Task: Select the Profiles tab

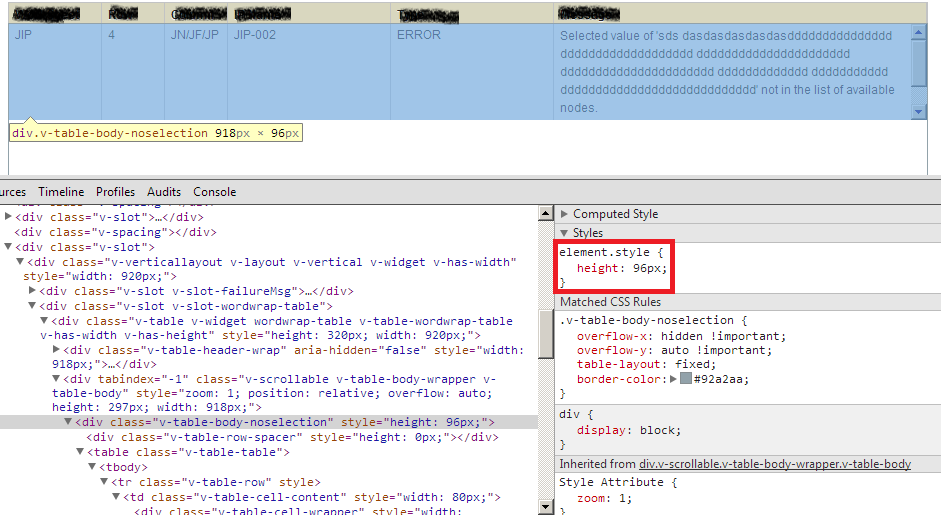Action: click(115, 192)
